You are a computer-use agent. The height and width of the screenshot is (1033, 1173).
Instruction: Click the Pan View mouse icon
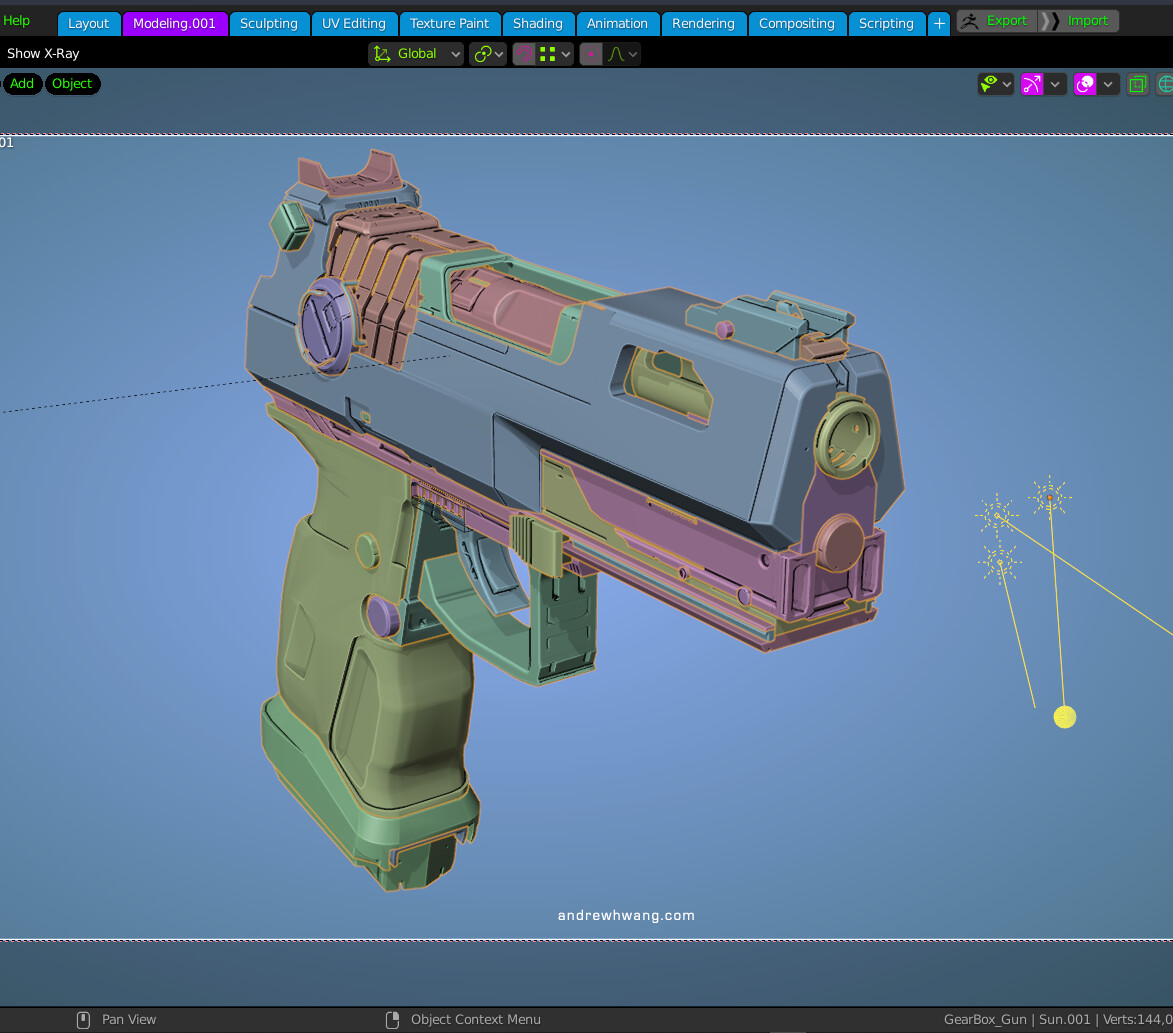pyautogui.click(x=83, y=1020)
